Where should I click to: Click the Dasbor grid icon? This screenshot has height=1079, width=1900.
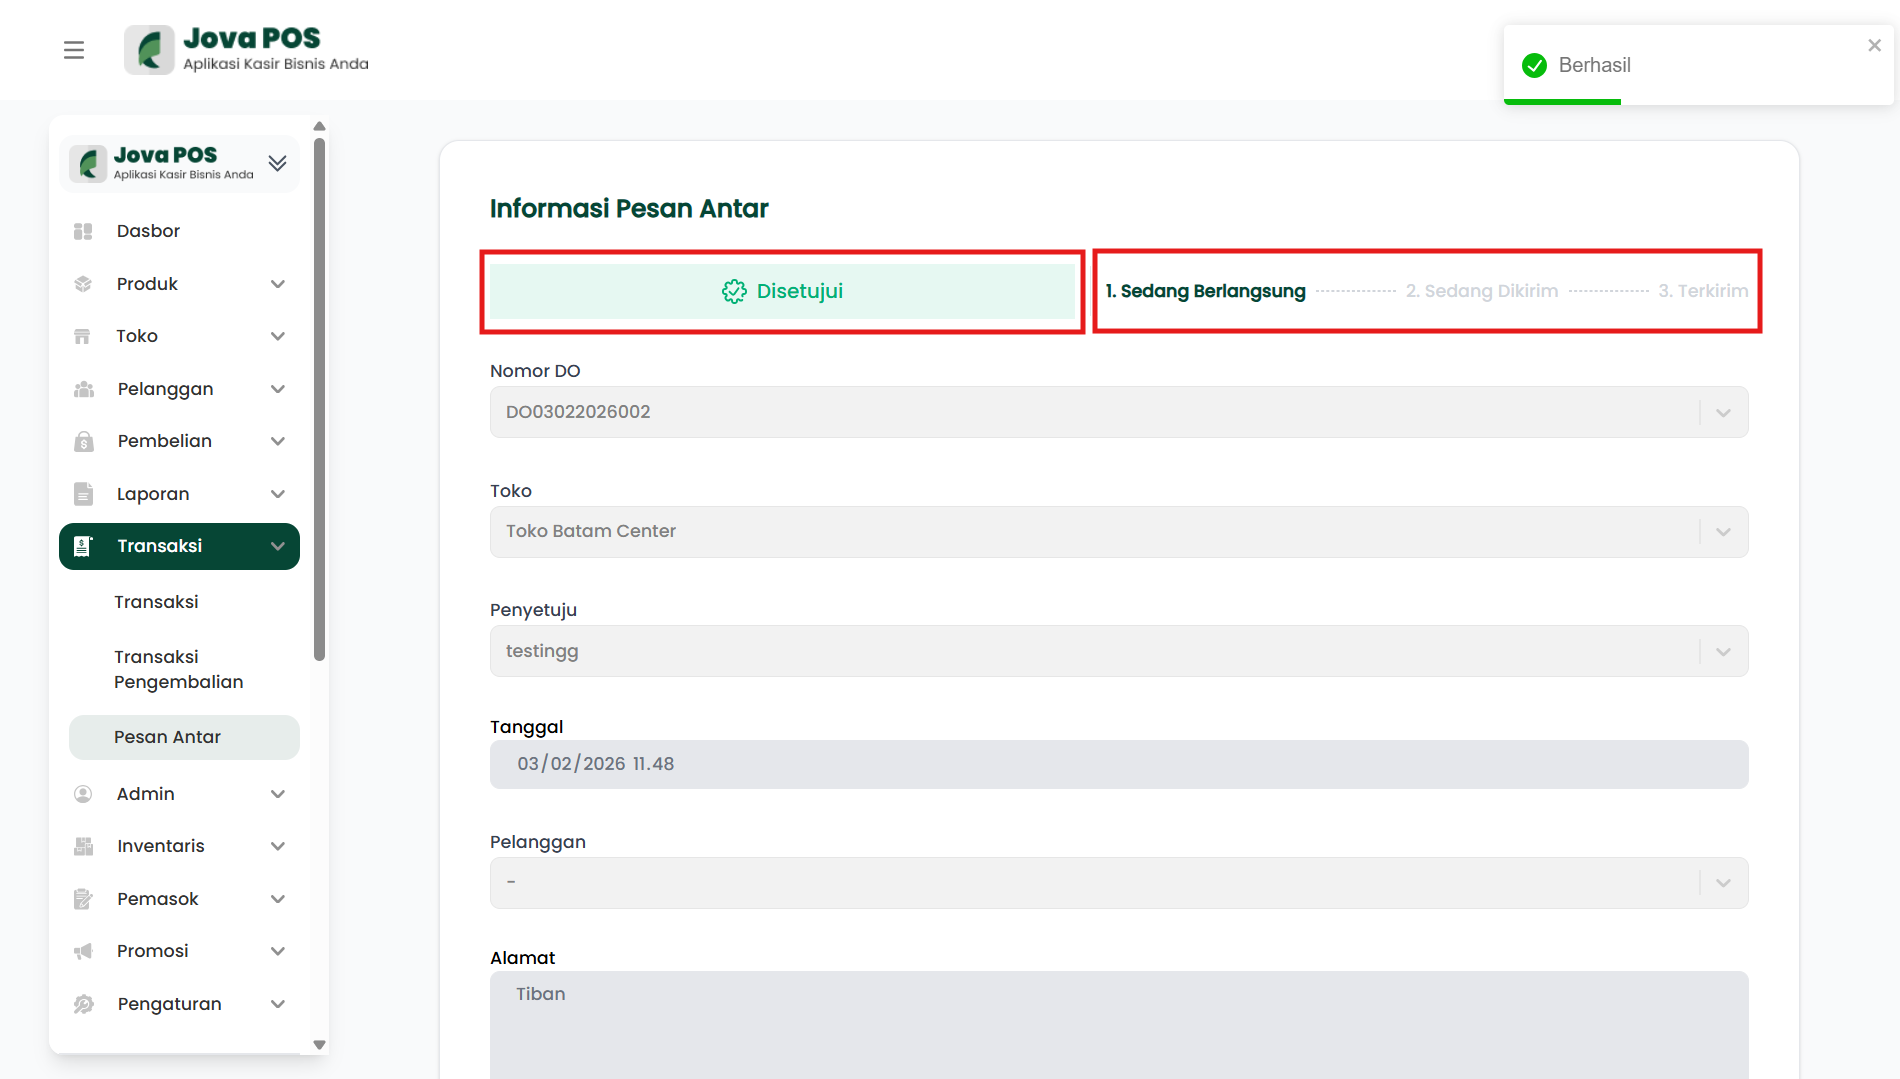(x=83, y=231)
